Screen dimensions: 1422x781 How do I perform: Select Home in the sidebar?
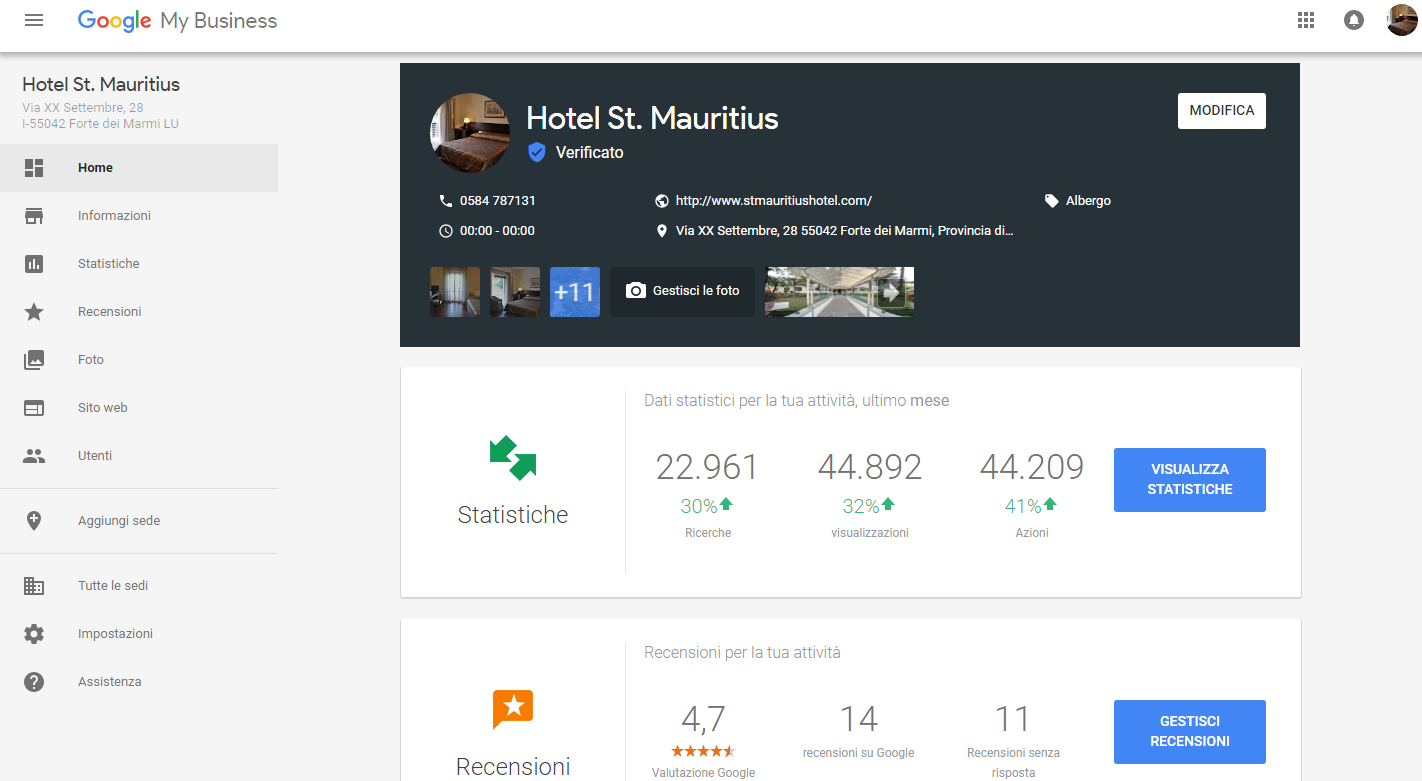click(x=139, y=168)
